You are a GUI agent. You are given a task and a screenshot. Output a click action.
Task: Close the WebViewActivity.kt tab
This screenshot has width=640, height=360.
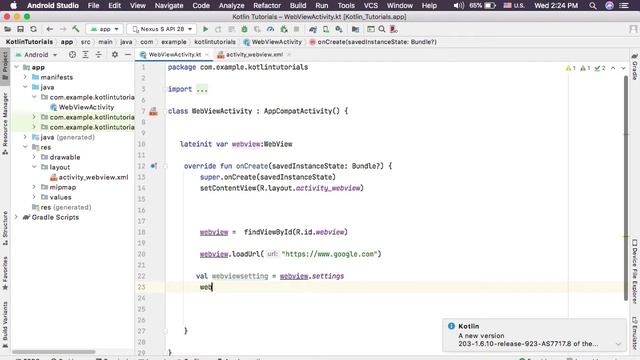[207, 54]
